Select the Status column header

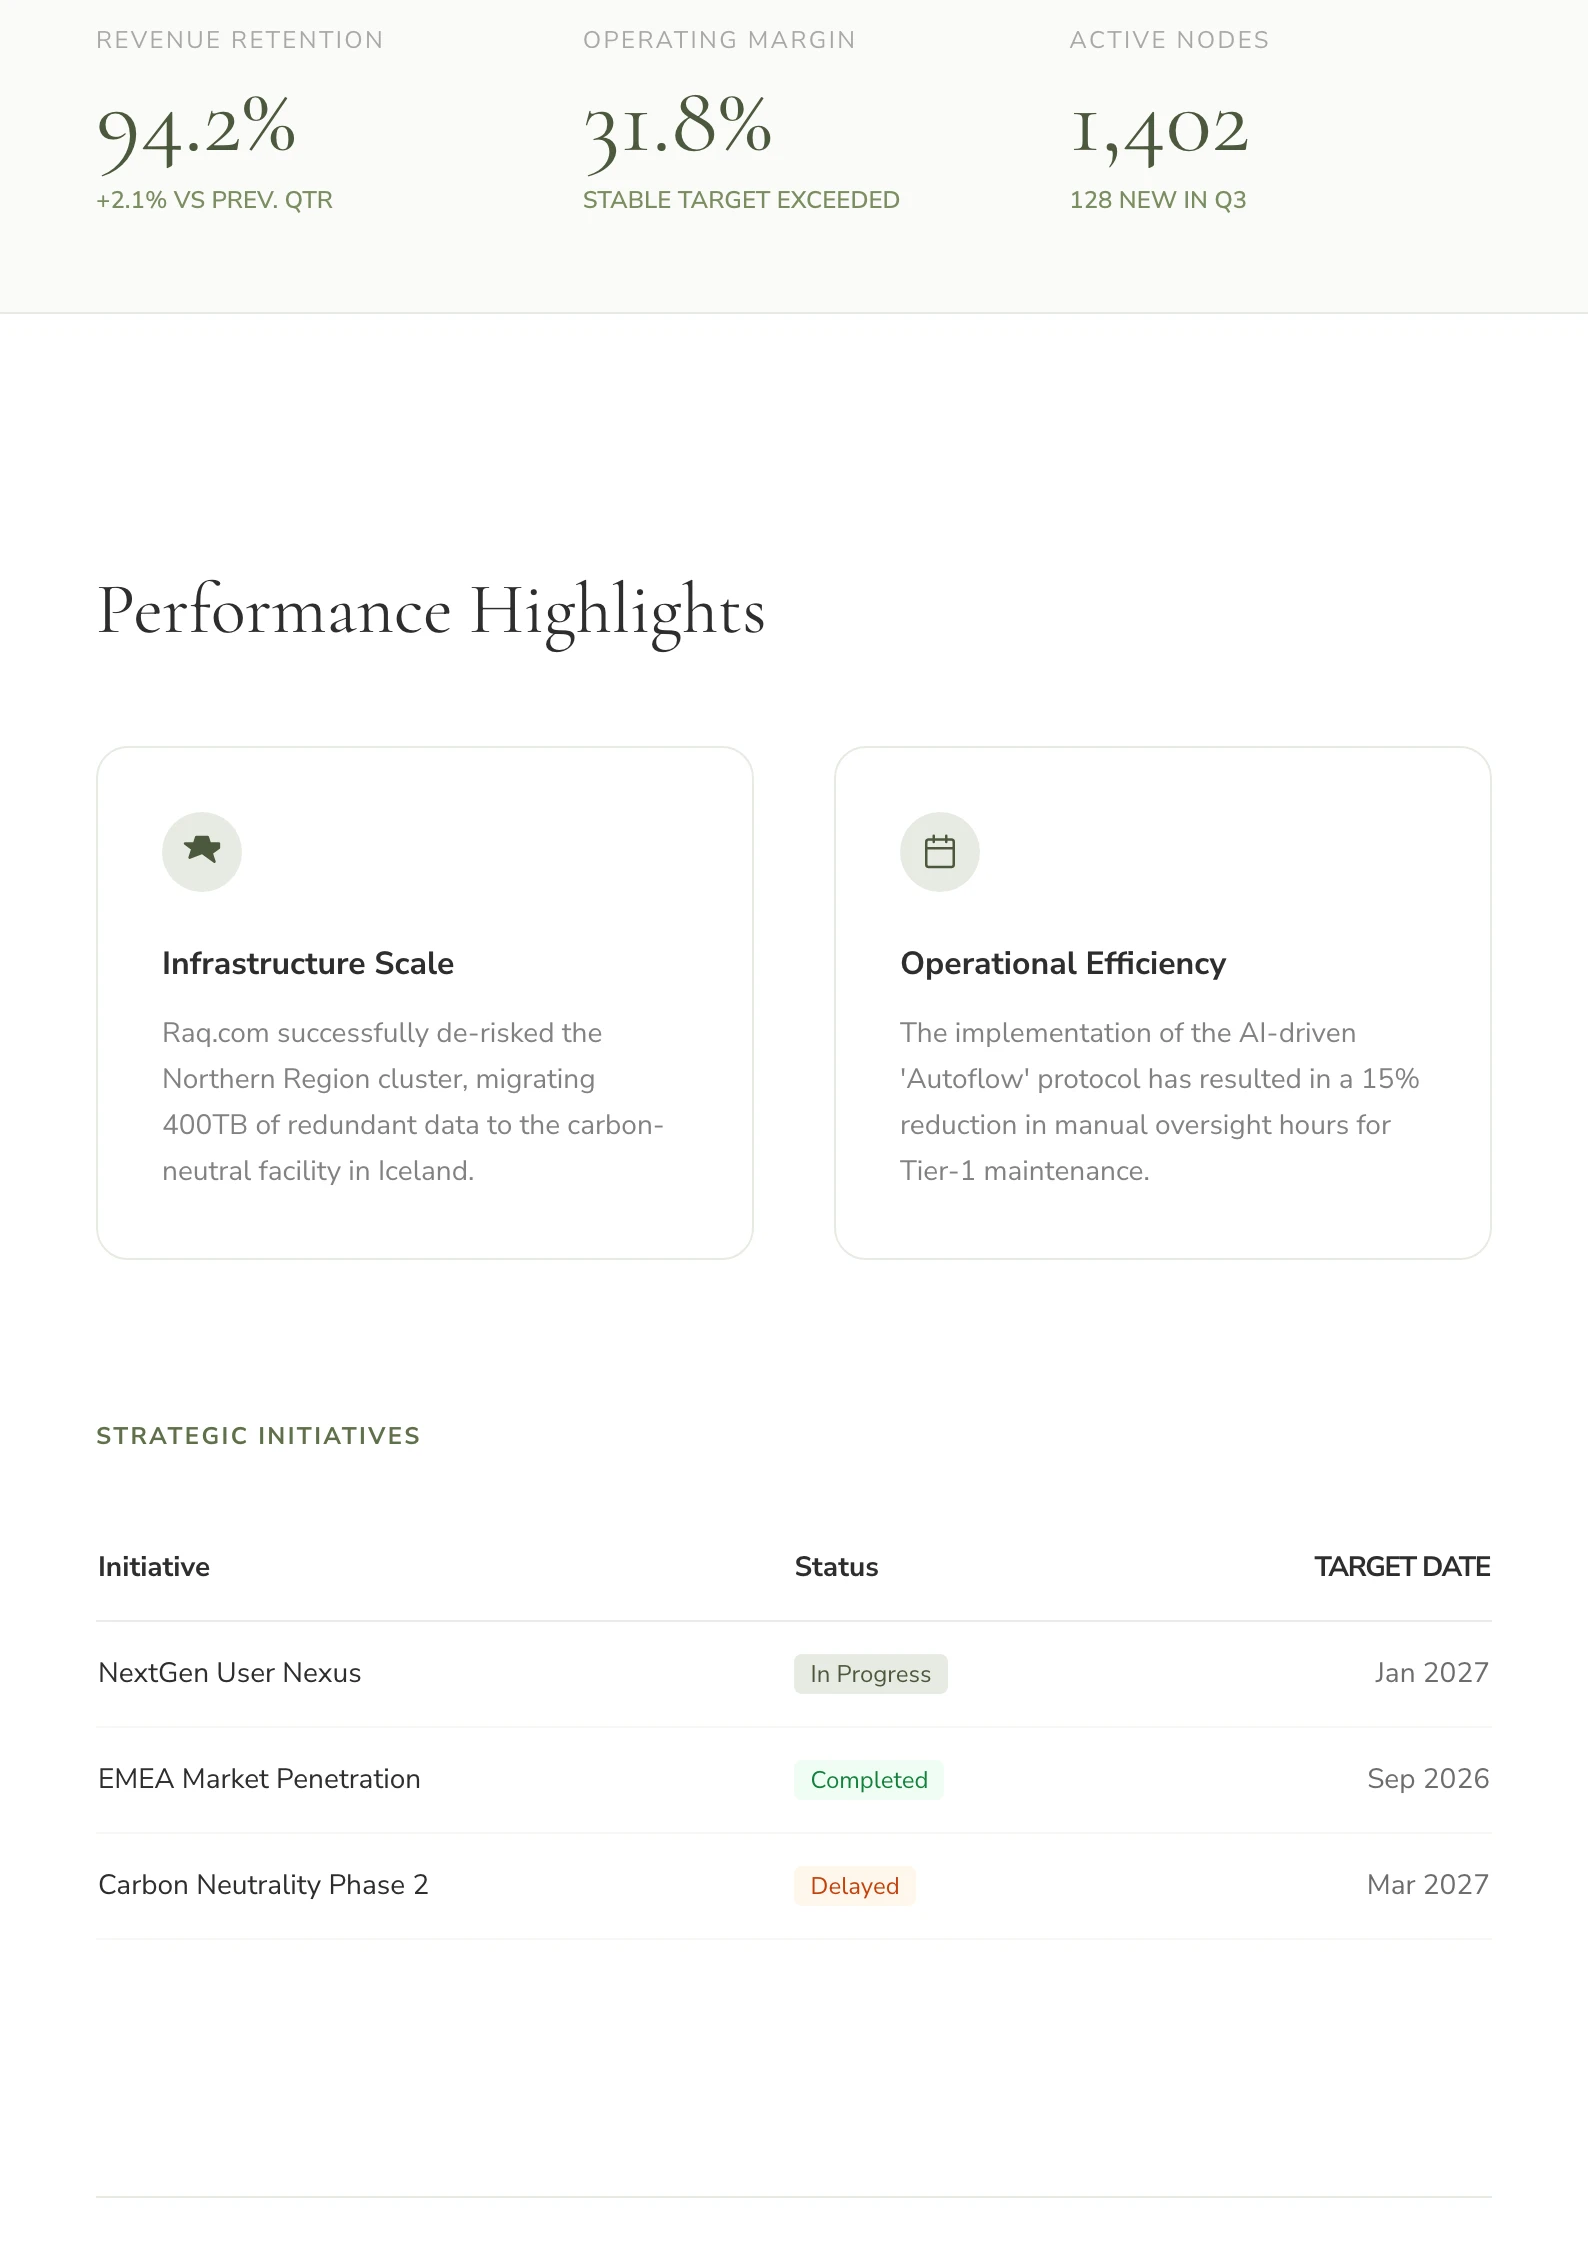pos(836,1567)
